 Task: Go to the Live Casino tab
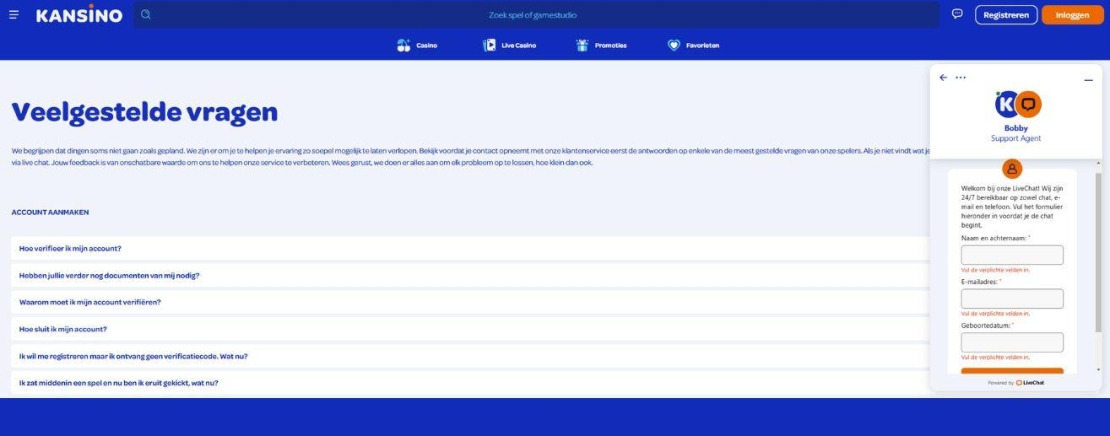pyautogui.click(x=509, y=45)
